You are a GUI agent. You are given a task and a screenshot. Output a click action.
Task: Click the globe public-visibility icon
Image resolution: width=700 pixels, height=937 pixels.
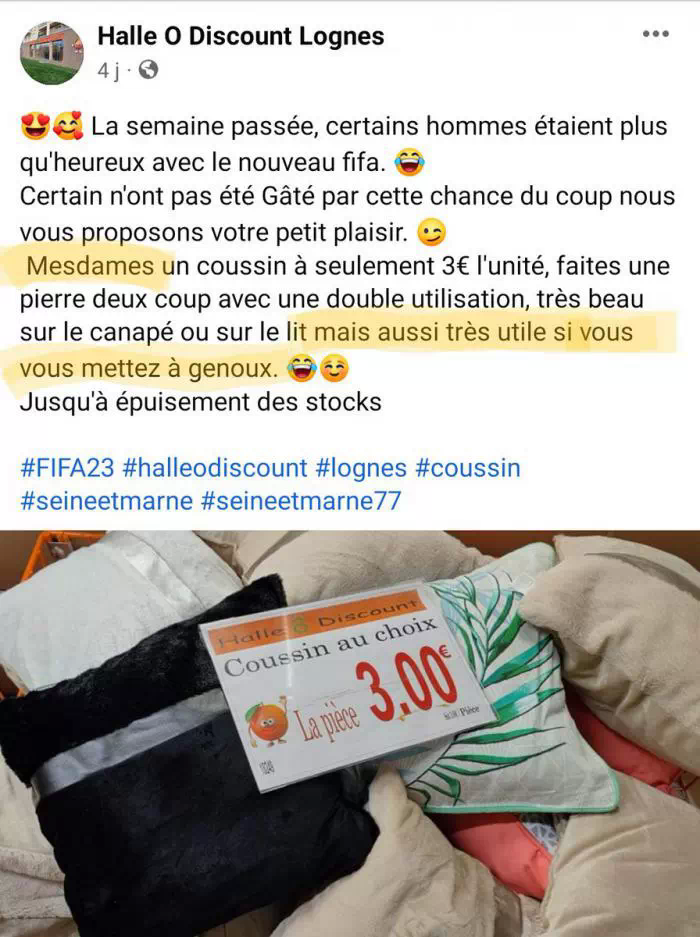148,71
